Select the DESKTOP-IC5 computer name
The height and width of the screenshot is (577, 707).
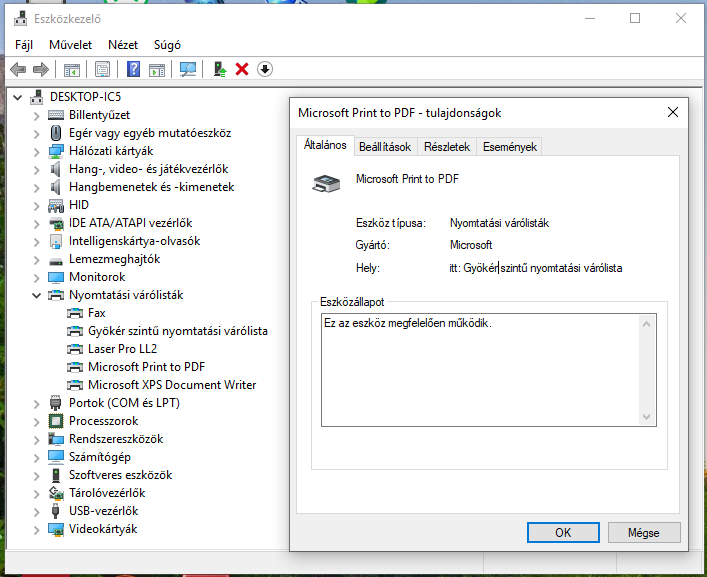tap(85, 97)
